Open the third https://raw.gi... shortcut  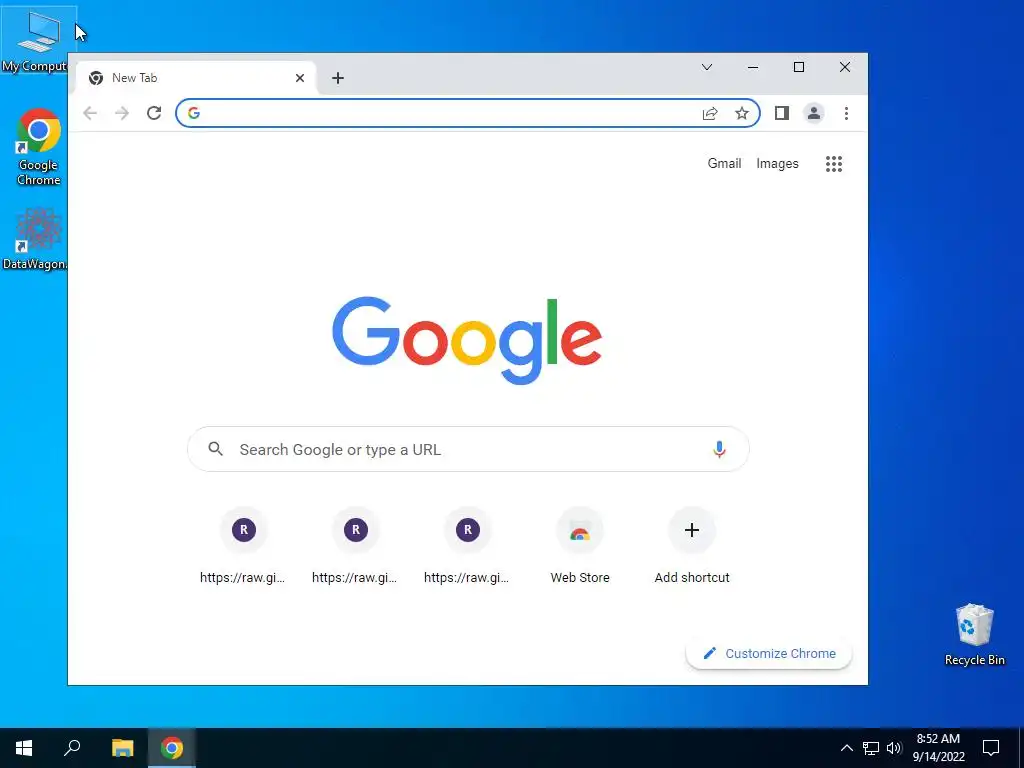(x=468, y=545)
